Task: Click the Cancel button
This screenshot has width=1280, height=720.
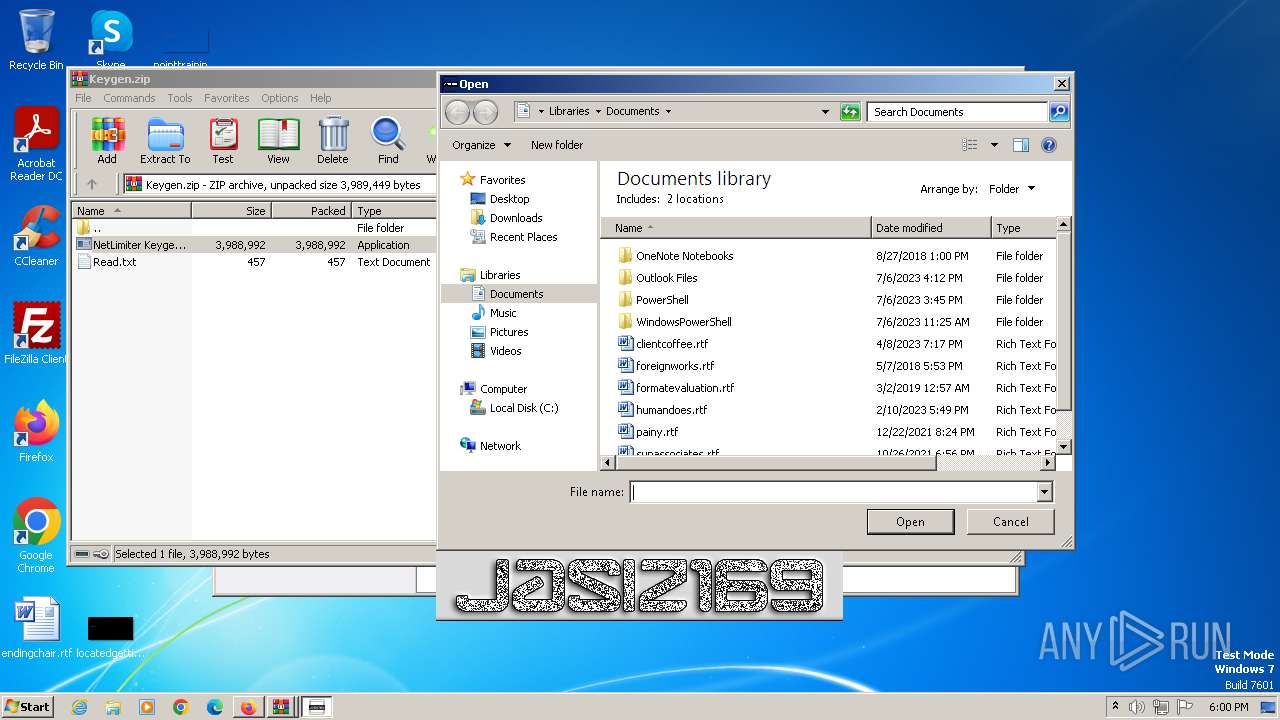Action: [1011, 522]
